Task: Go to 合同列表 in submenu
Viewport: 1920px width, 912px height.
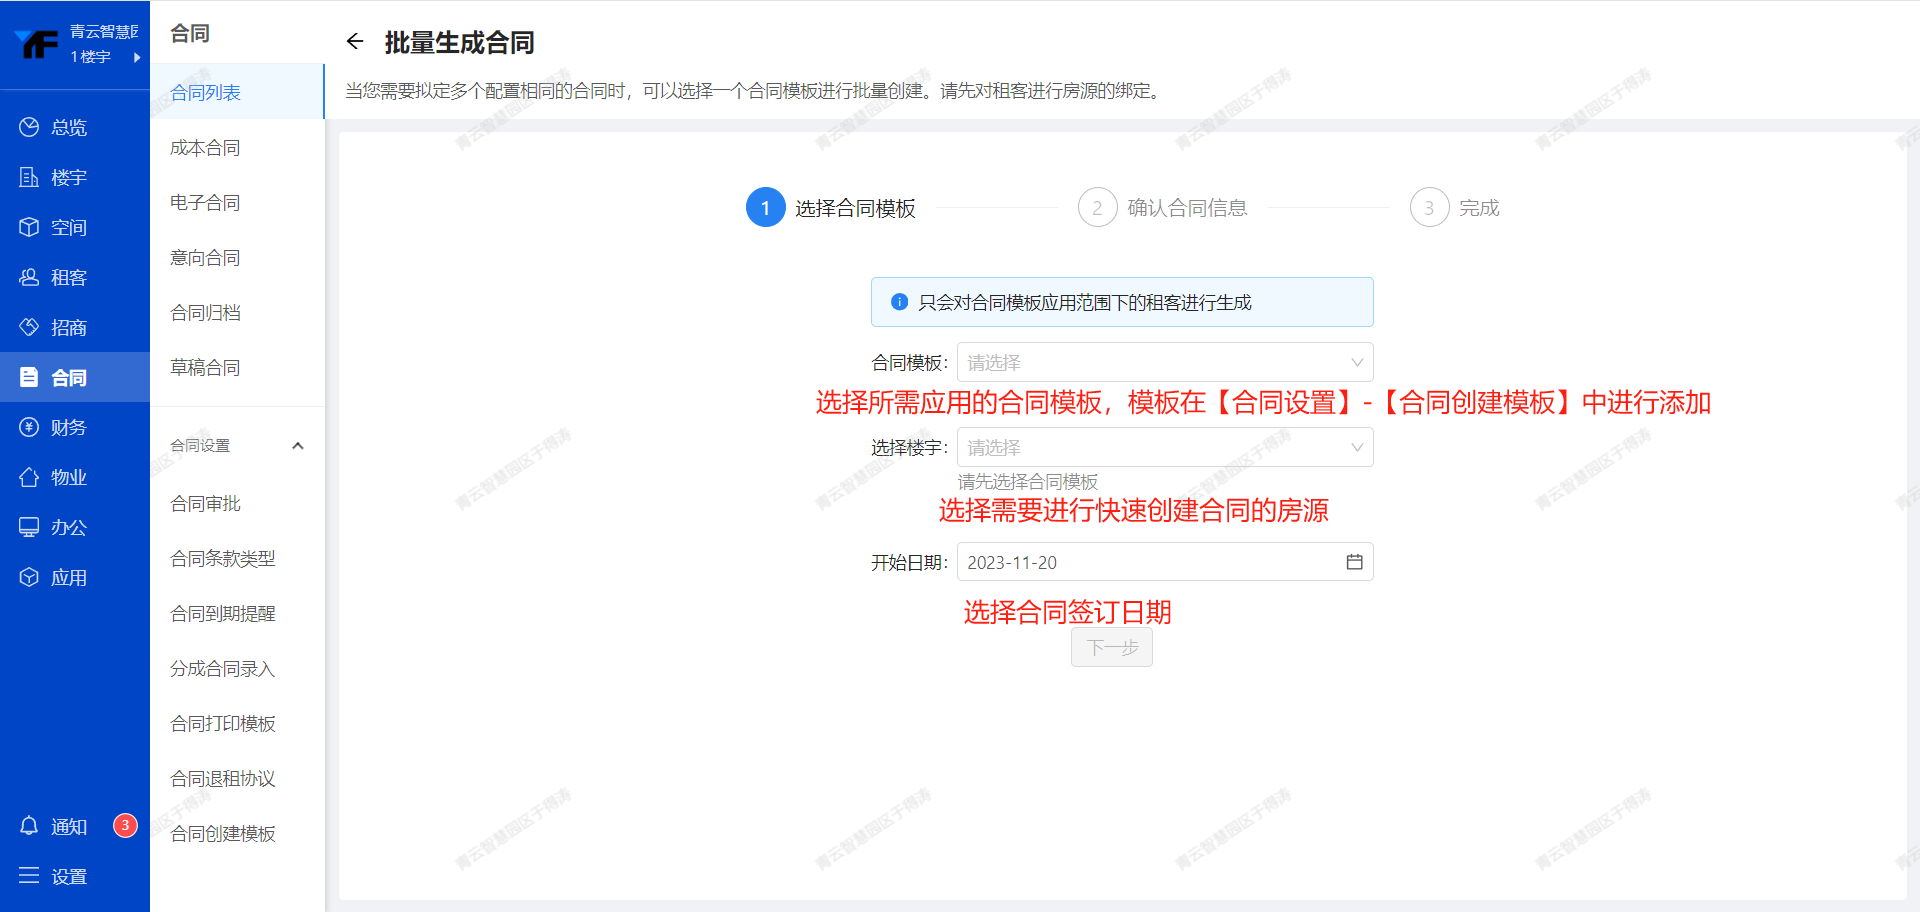Action: click(206, 92)
